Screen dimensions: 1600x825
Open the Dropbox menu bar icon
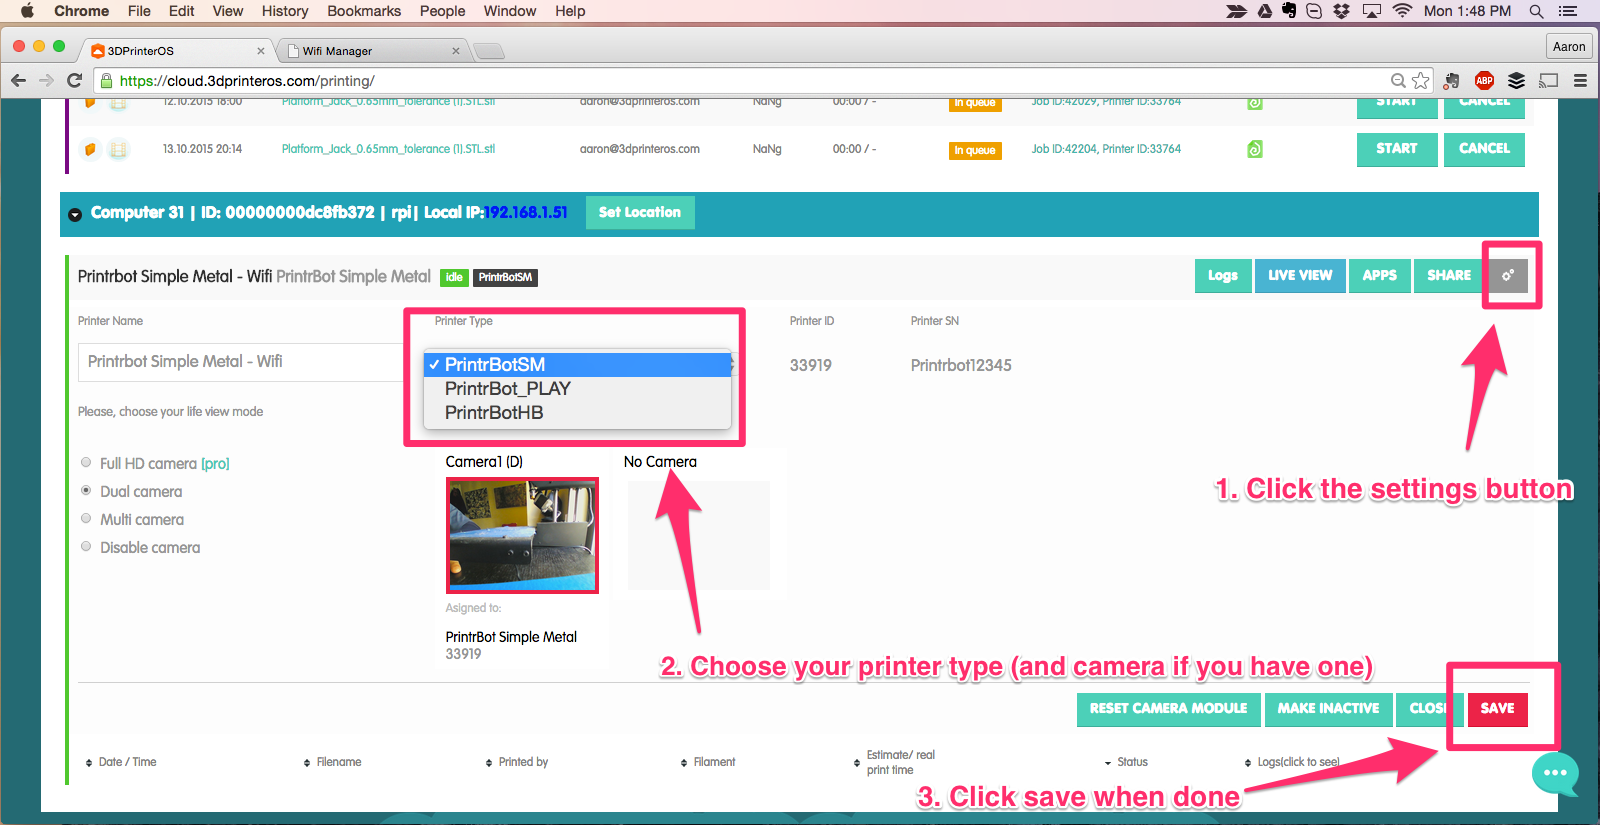click(x=1342, y=11)
